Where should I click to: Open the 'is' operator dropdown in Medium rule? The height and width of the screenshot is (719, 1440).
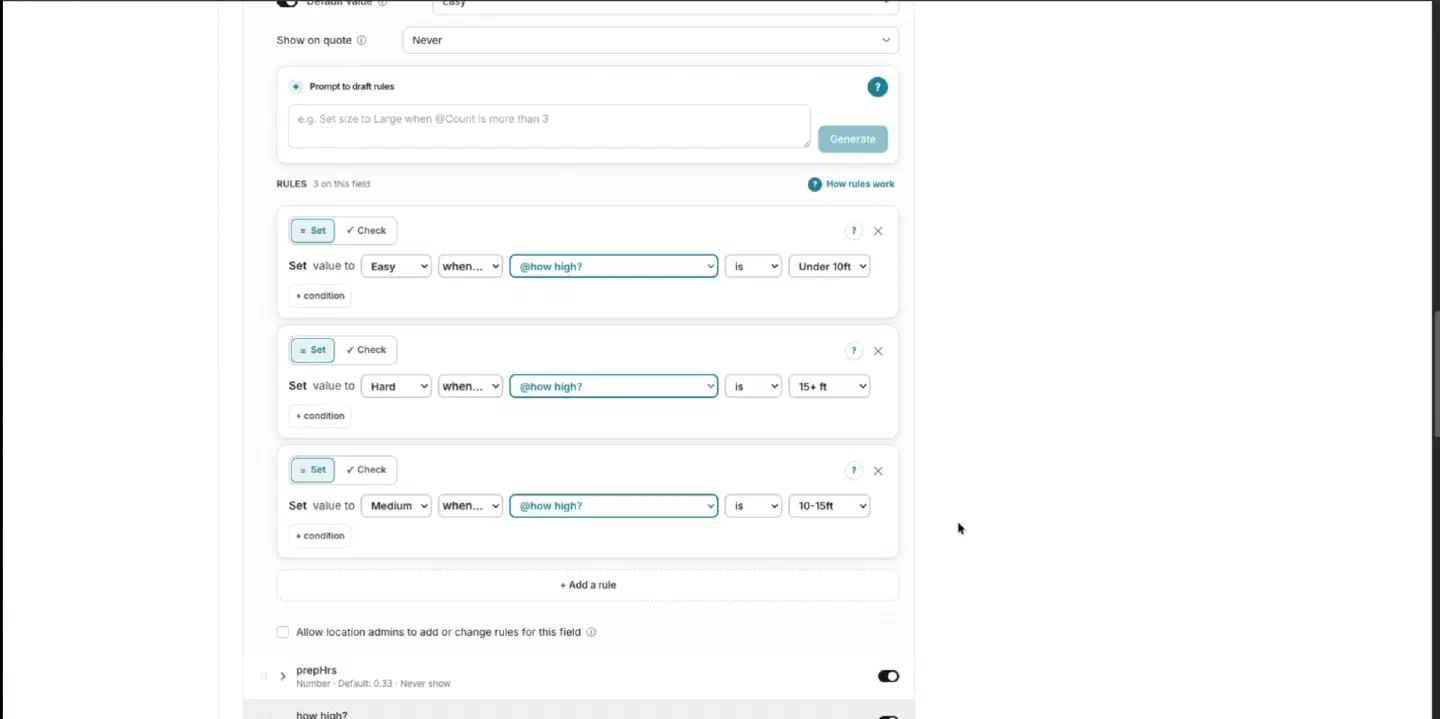coord(753,506)
